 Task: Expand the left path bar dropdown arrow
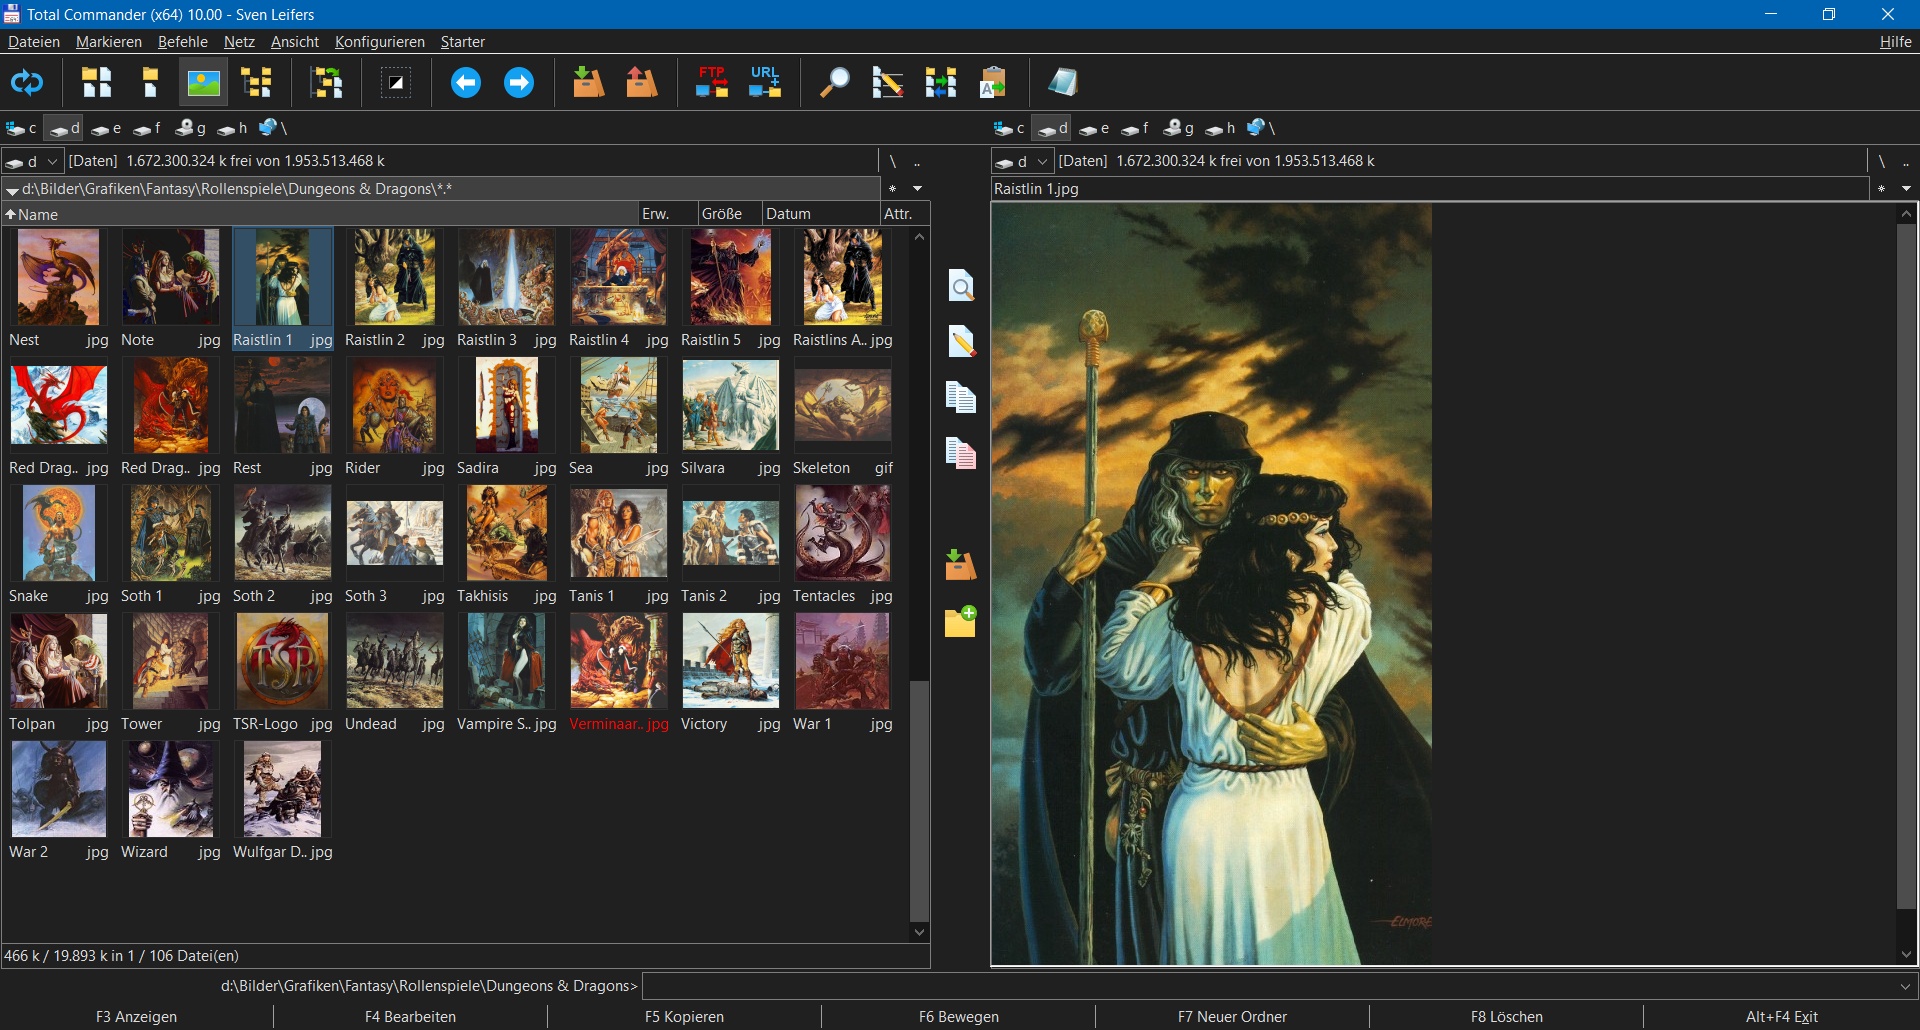[x=12, y=190]
